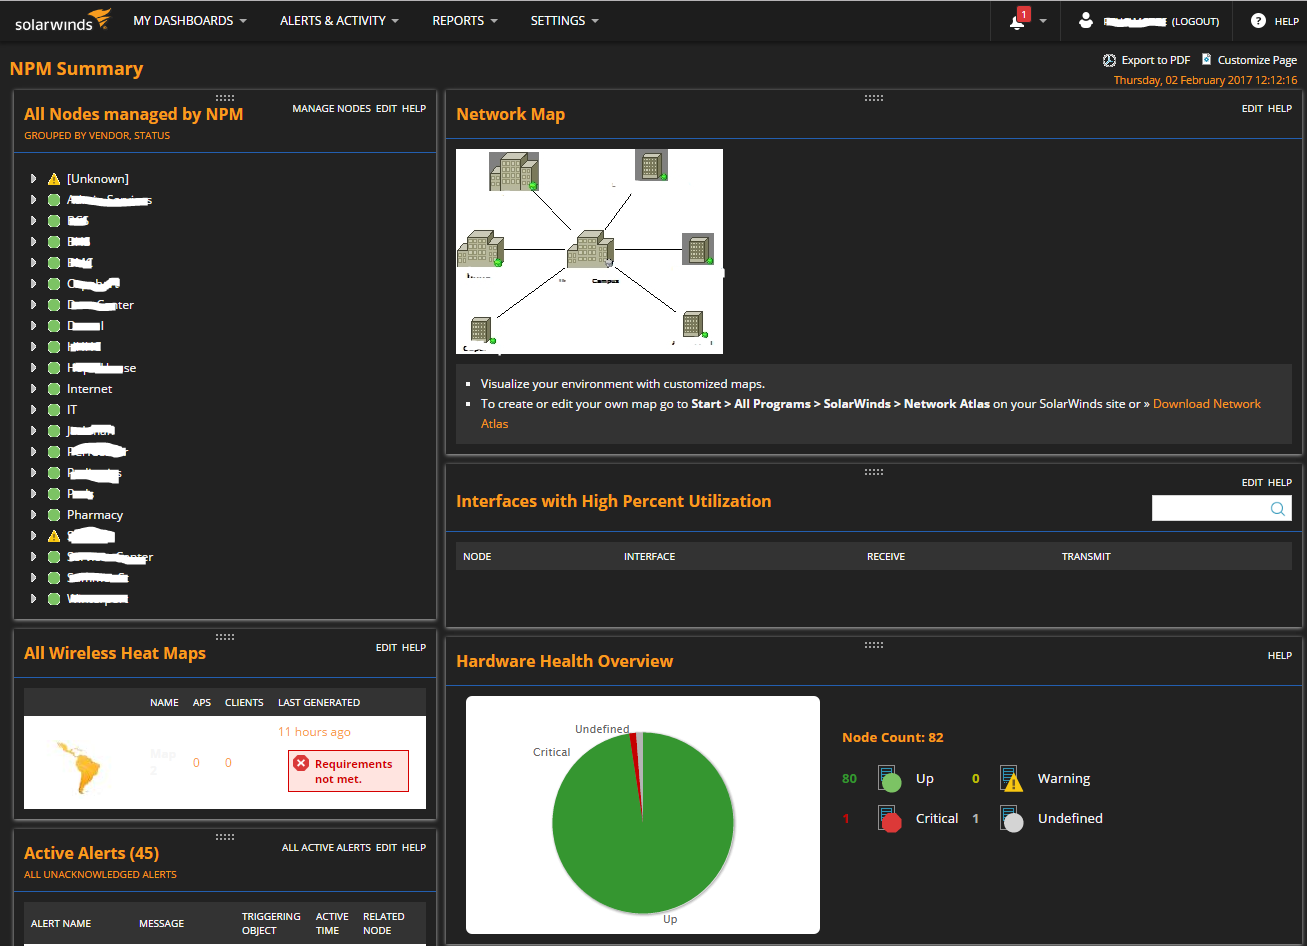This screenshot has height=946, width=1307.
Task: Open the Alerts & Activity menu
Action: click(x=339, y=21)
